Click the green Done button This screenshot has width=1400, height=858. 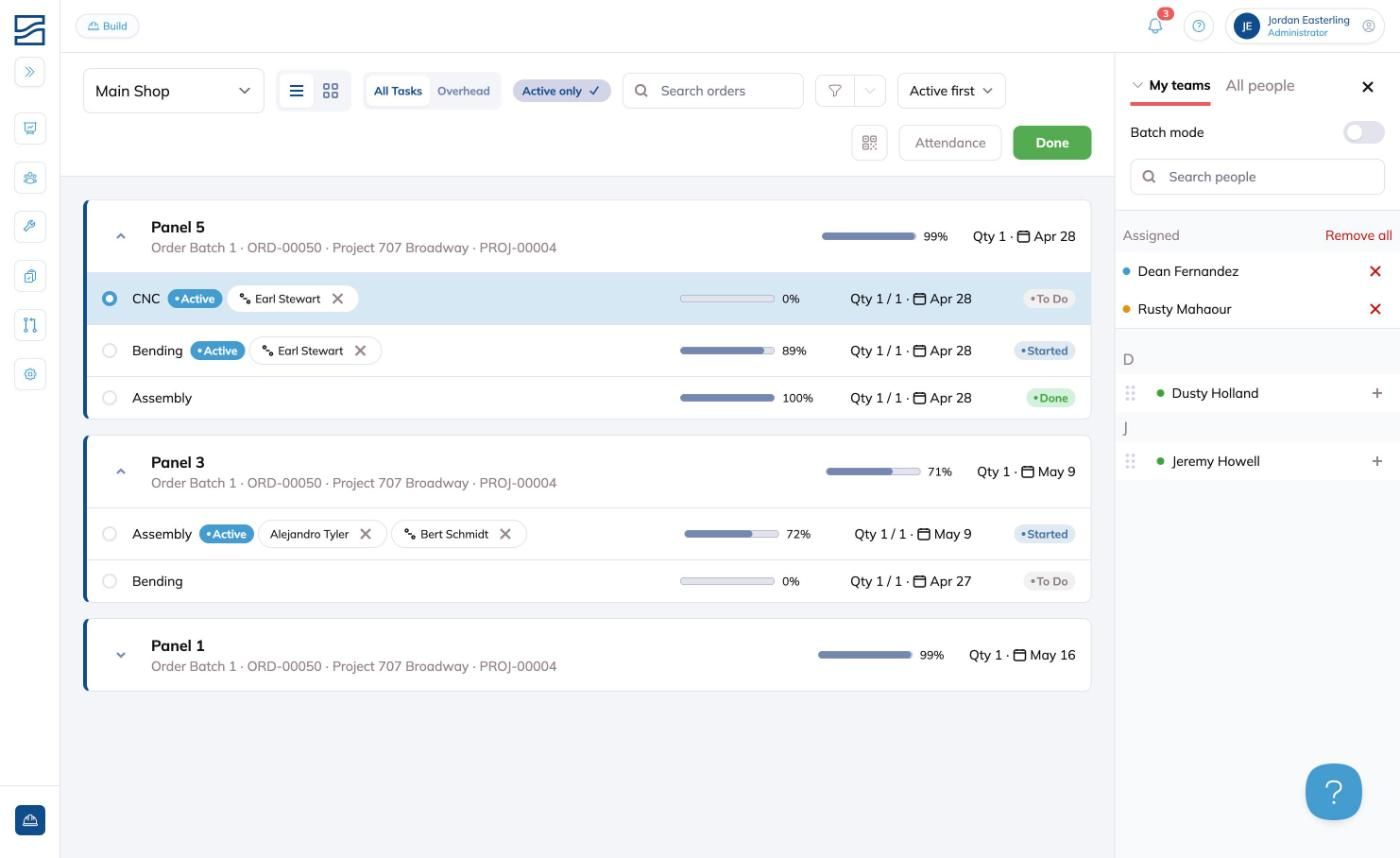[x=1052, y=143]
